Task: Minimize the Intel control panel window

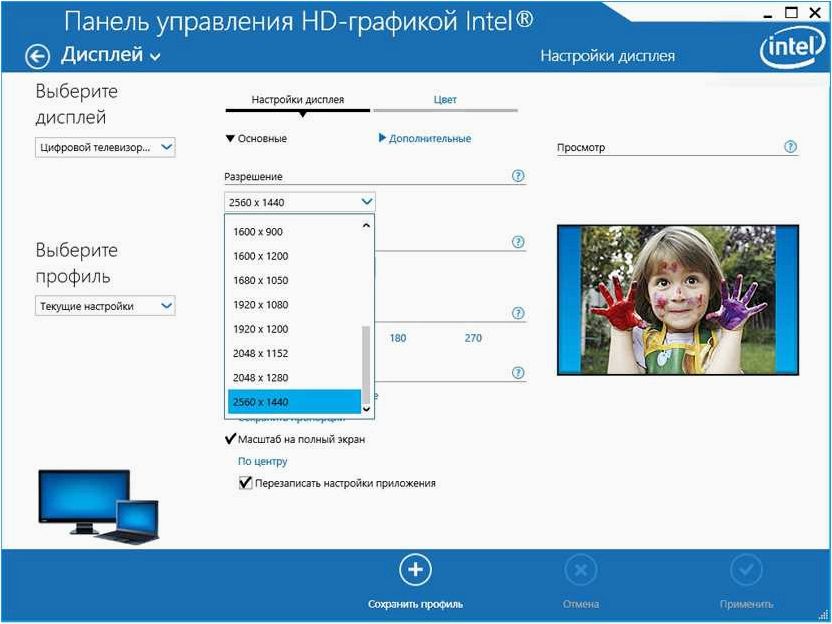Action: [x=767, y=15]
